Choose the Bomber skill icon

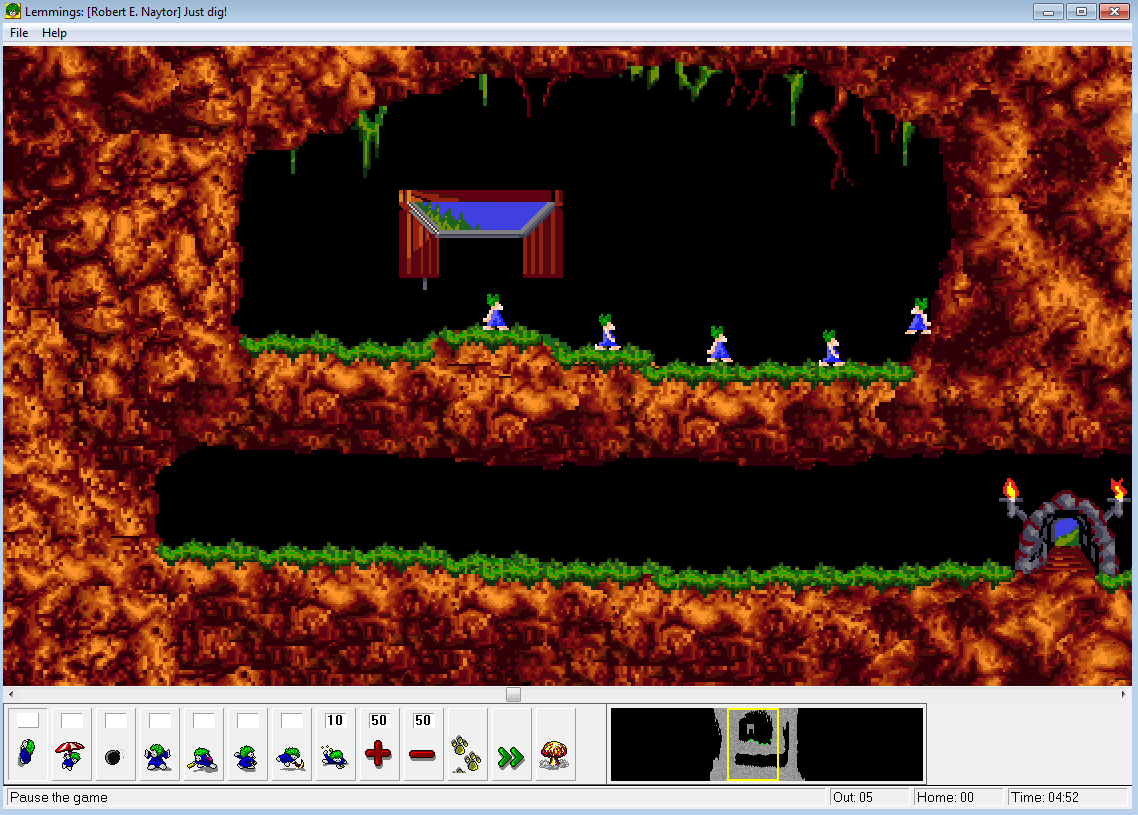pos(115,745)
